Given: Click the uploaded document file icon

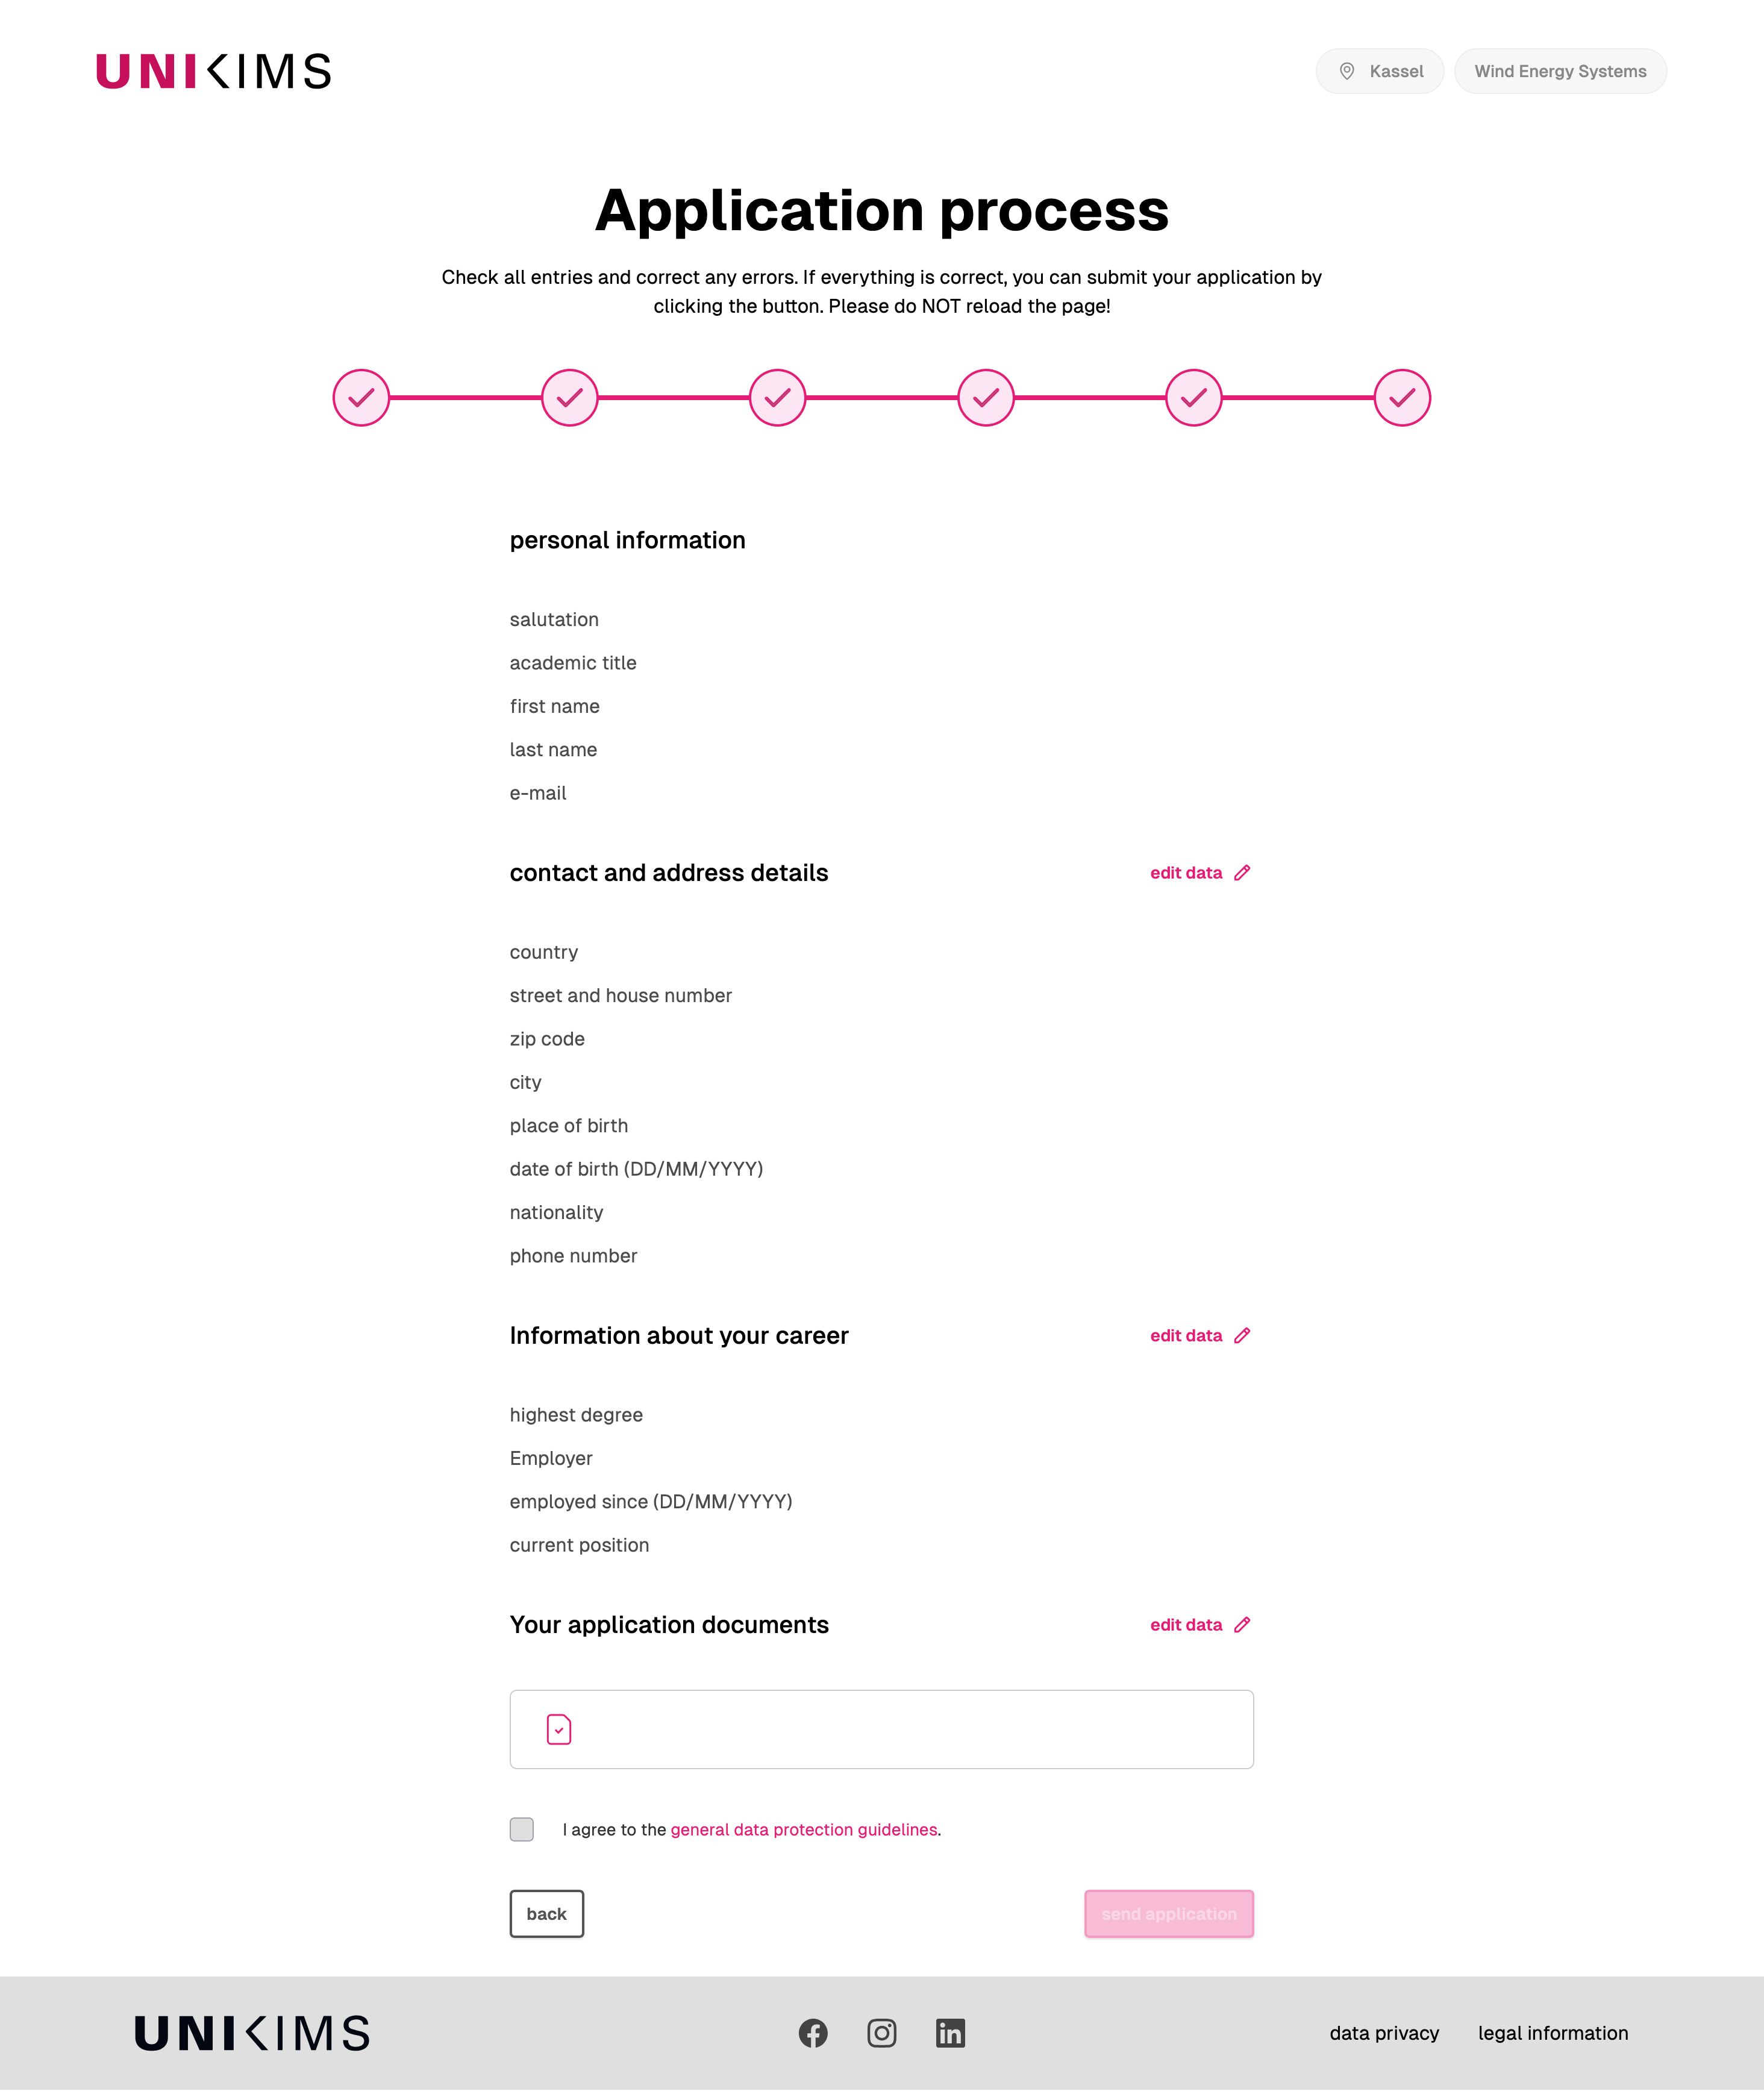Looking at the screenshot, I should coord(559,1729).
